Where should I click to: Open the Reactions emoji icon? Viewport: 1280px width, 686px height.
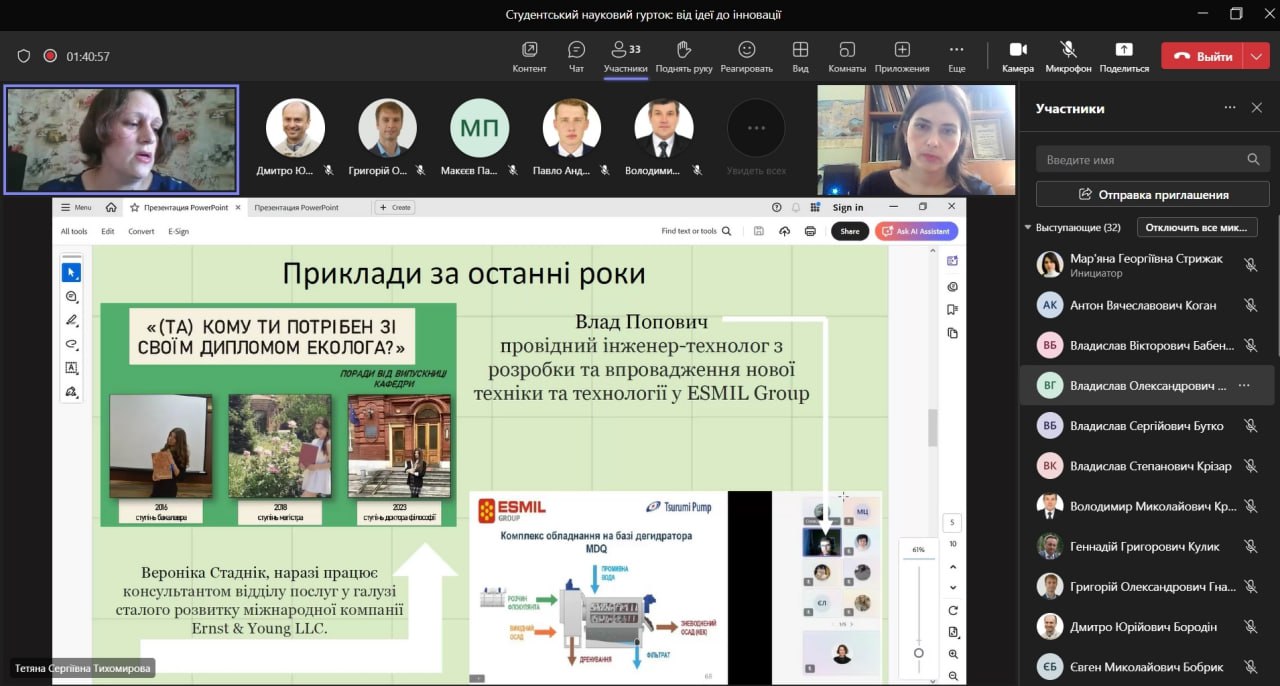click(746, 50)
